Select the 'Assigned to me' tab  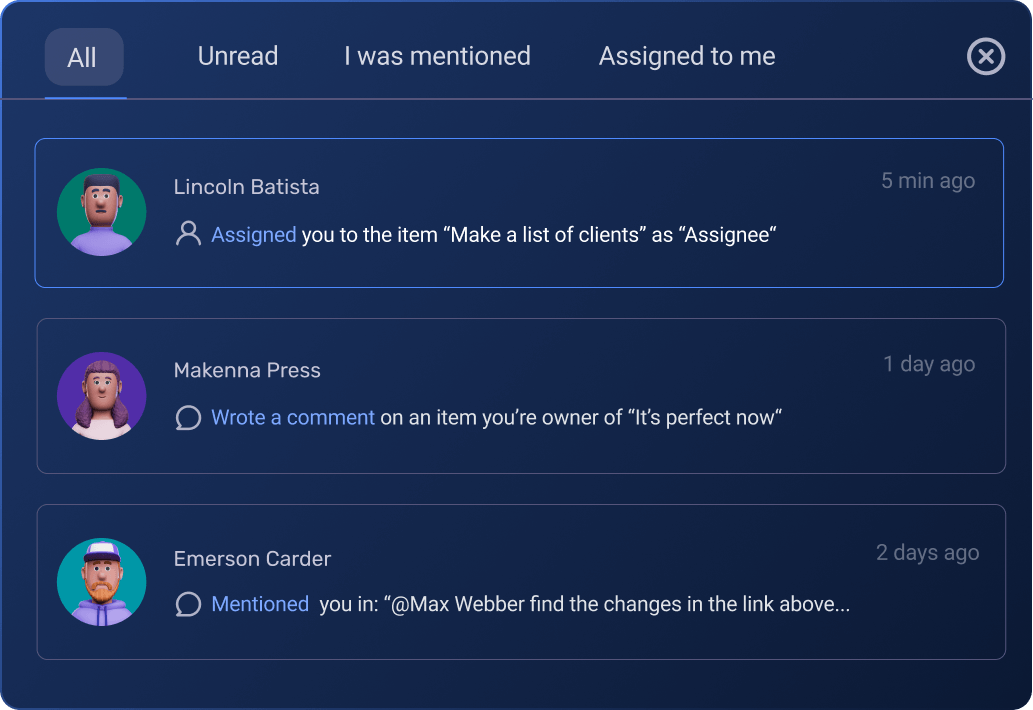(x=686, y=56)
